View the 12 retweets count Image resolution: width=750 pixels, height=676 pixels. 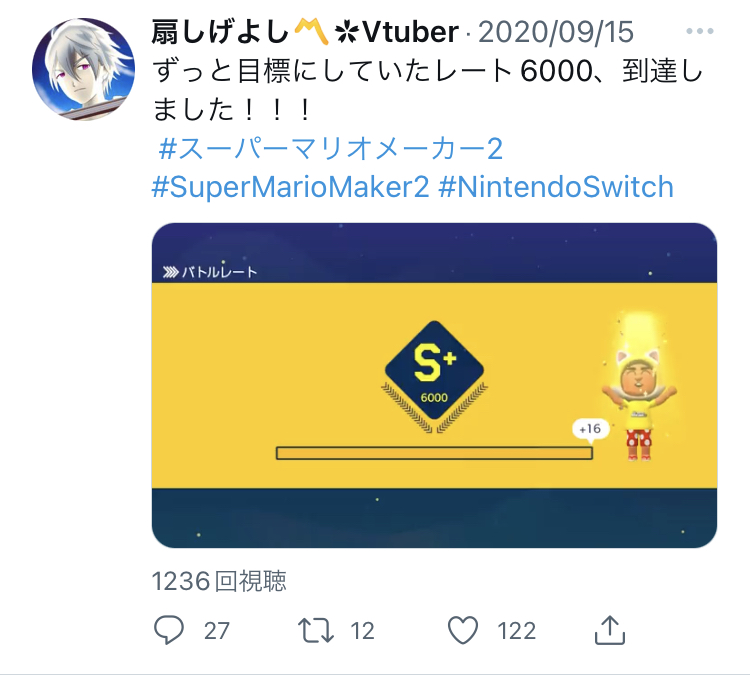pyautogui.click(x=362, y=631)
